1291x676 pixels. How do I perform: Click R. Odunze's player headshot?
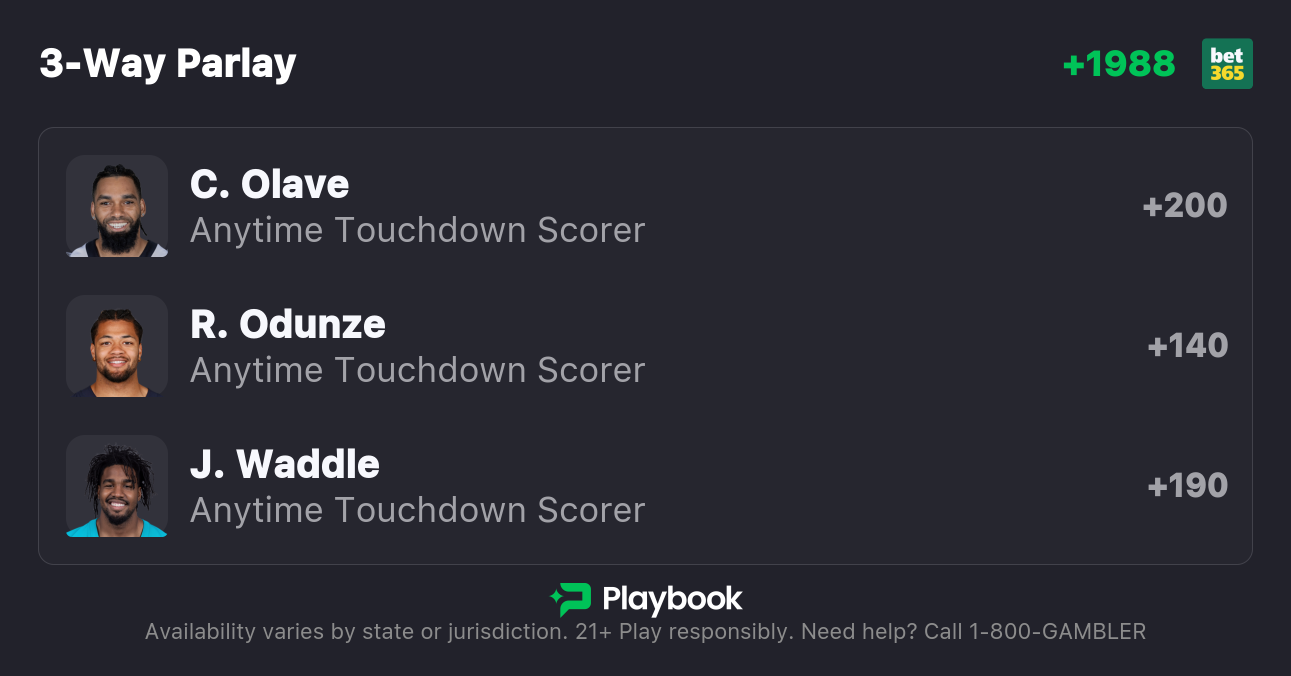(117, 346)
